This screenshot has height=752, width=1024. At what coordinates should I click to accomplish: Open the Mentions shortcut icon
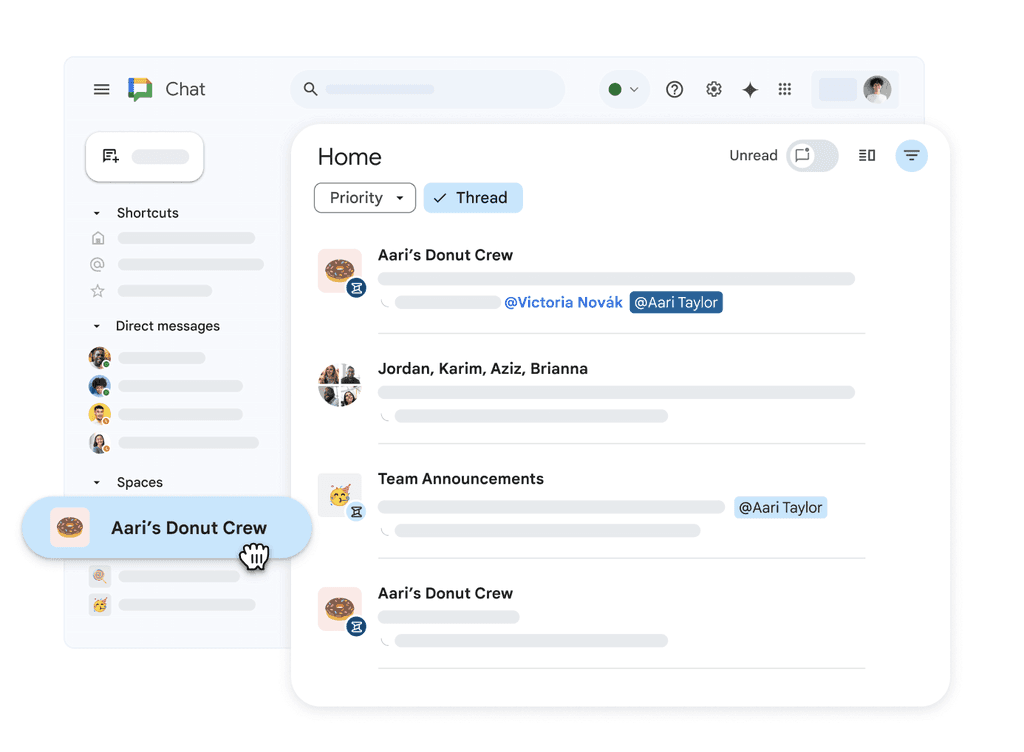point(97,264)
